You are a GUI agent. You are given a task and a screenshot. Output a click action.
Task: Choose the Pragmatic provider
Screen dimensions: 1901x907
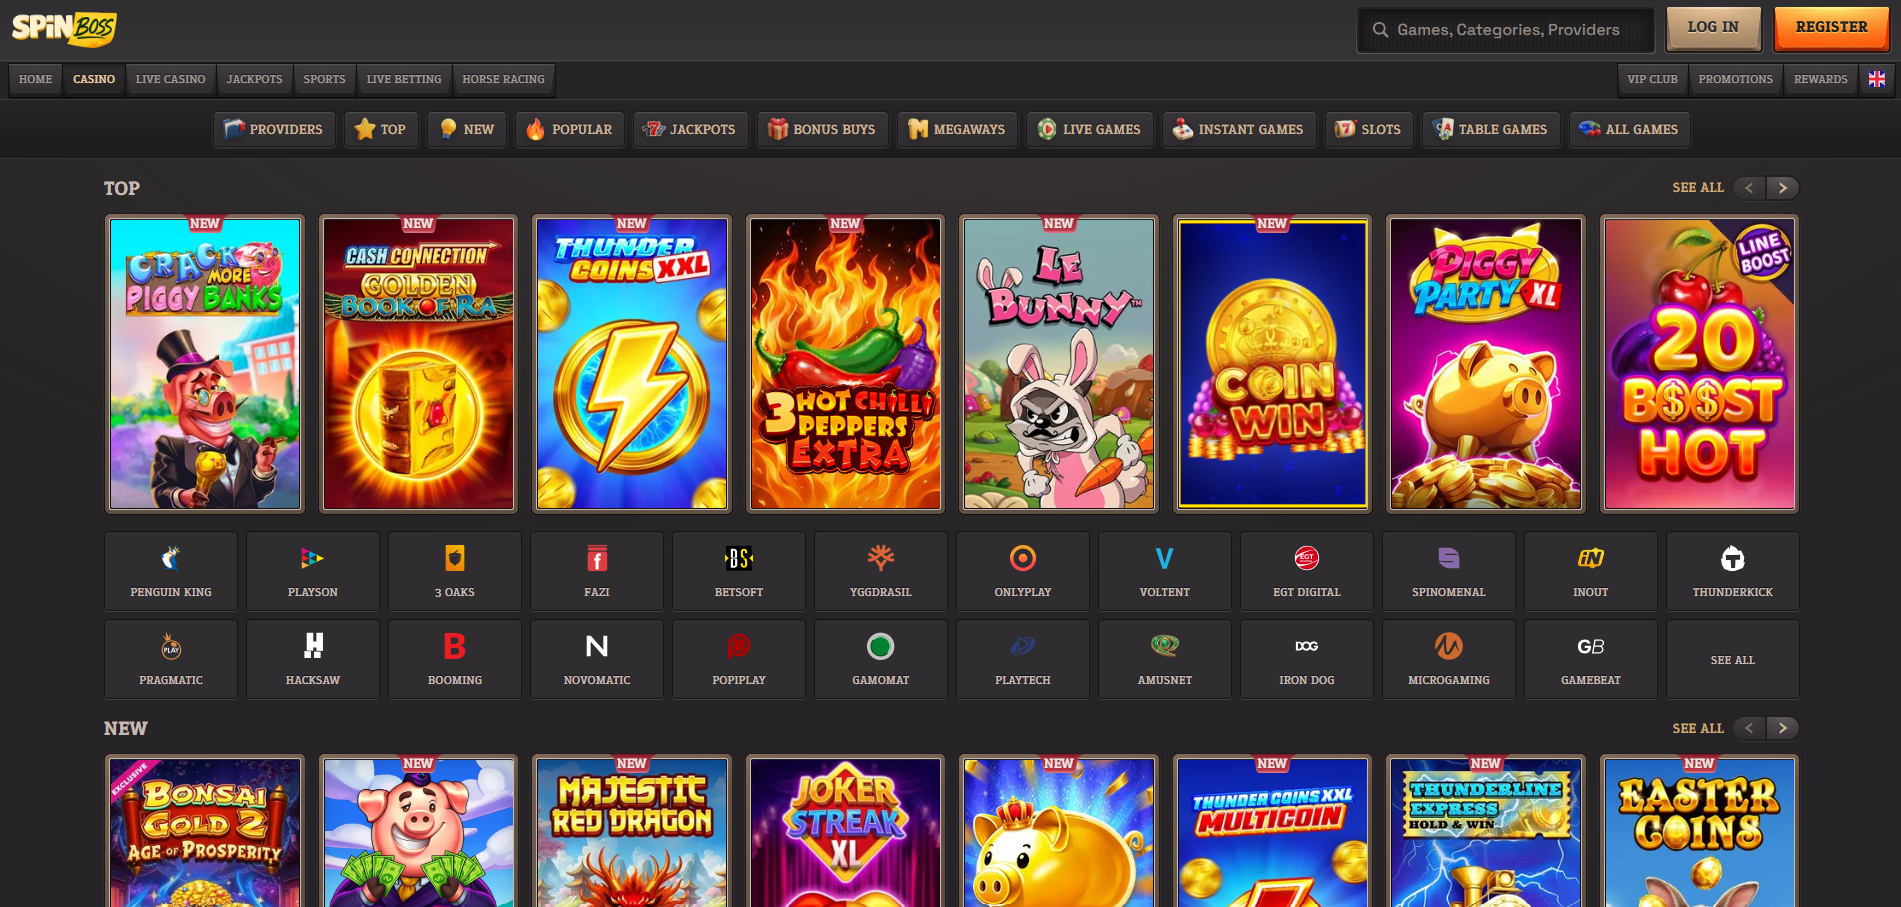(171, 659)
